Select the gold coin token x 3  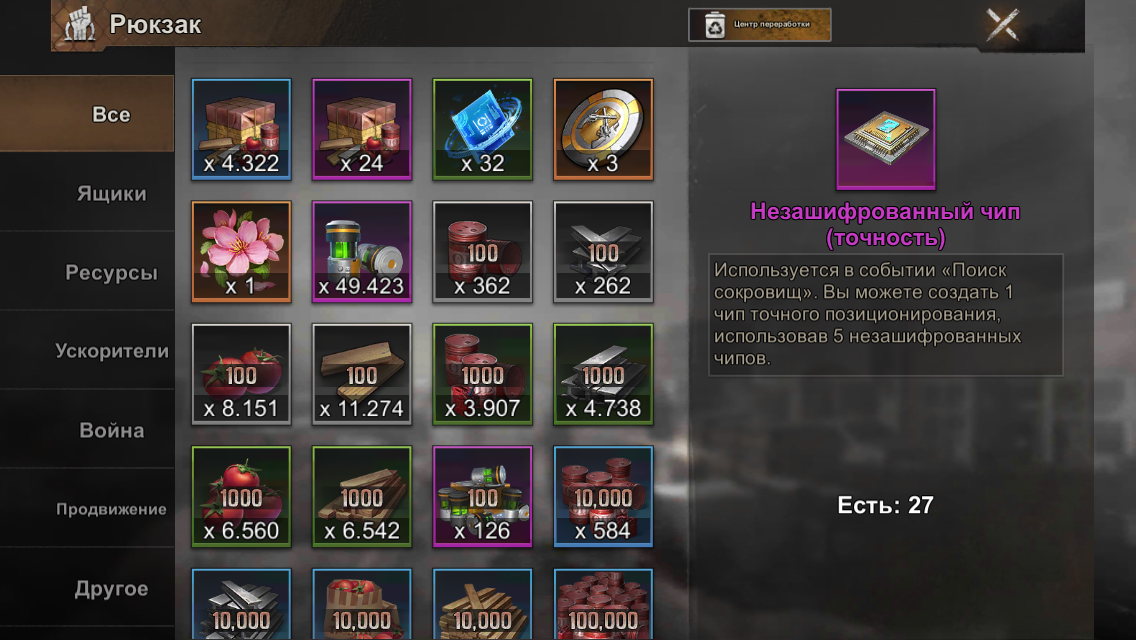(x=603, y=129)
